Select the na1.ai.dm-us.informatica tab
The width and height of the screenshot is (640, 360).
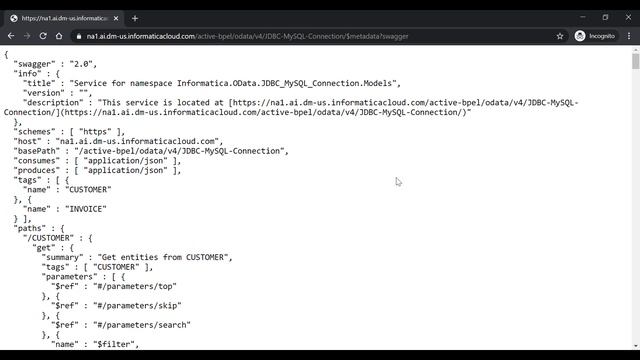64,18
